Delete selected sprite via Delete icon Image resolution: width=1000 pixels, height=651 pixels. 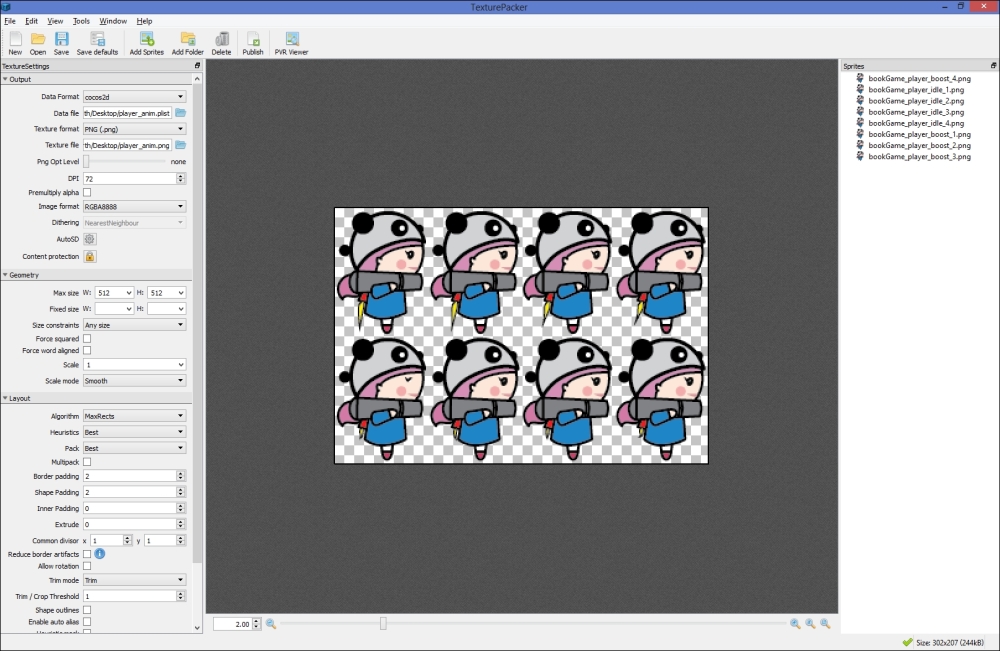pos(221,43)
